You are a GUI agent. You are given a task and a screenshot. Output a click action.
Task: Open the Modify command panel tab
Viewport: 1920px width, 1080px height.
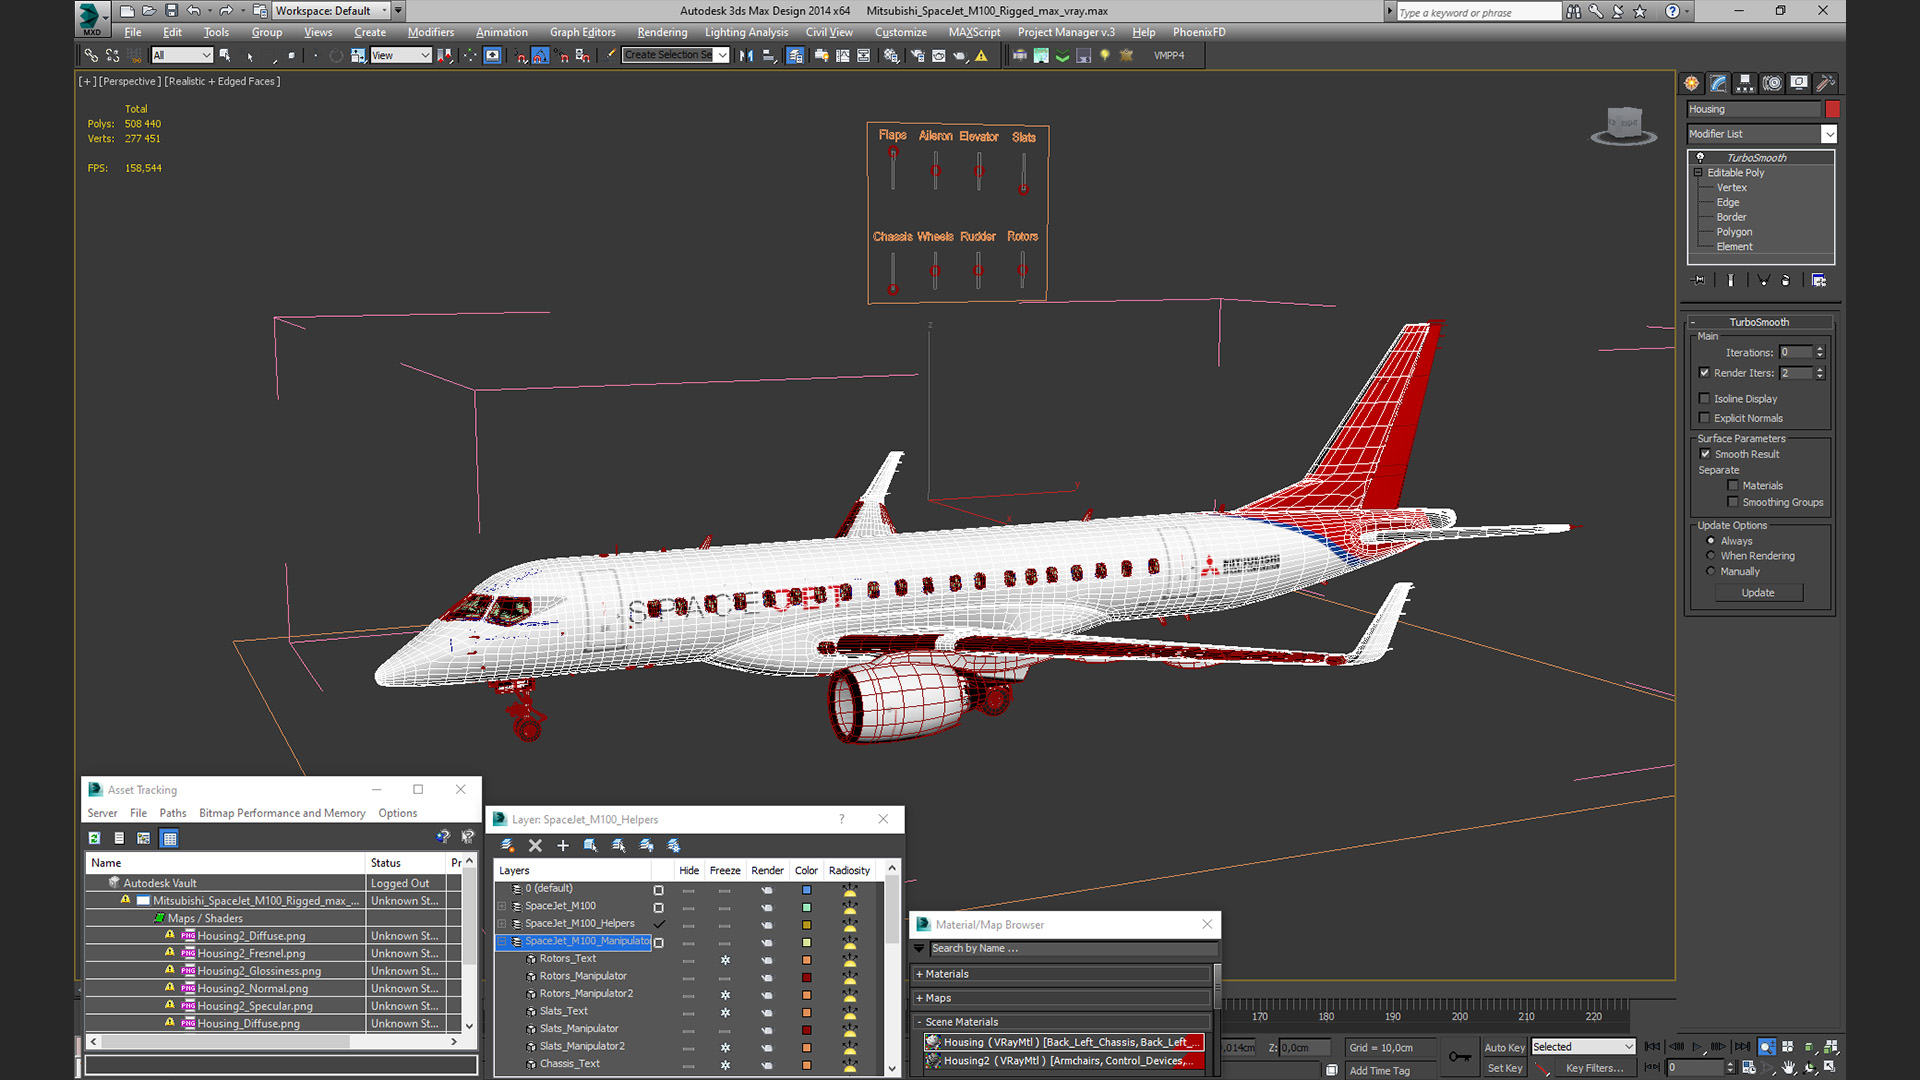click(1718, 83)
